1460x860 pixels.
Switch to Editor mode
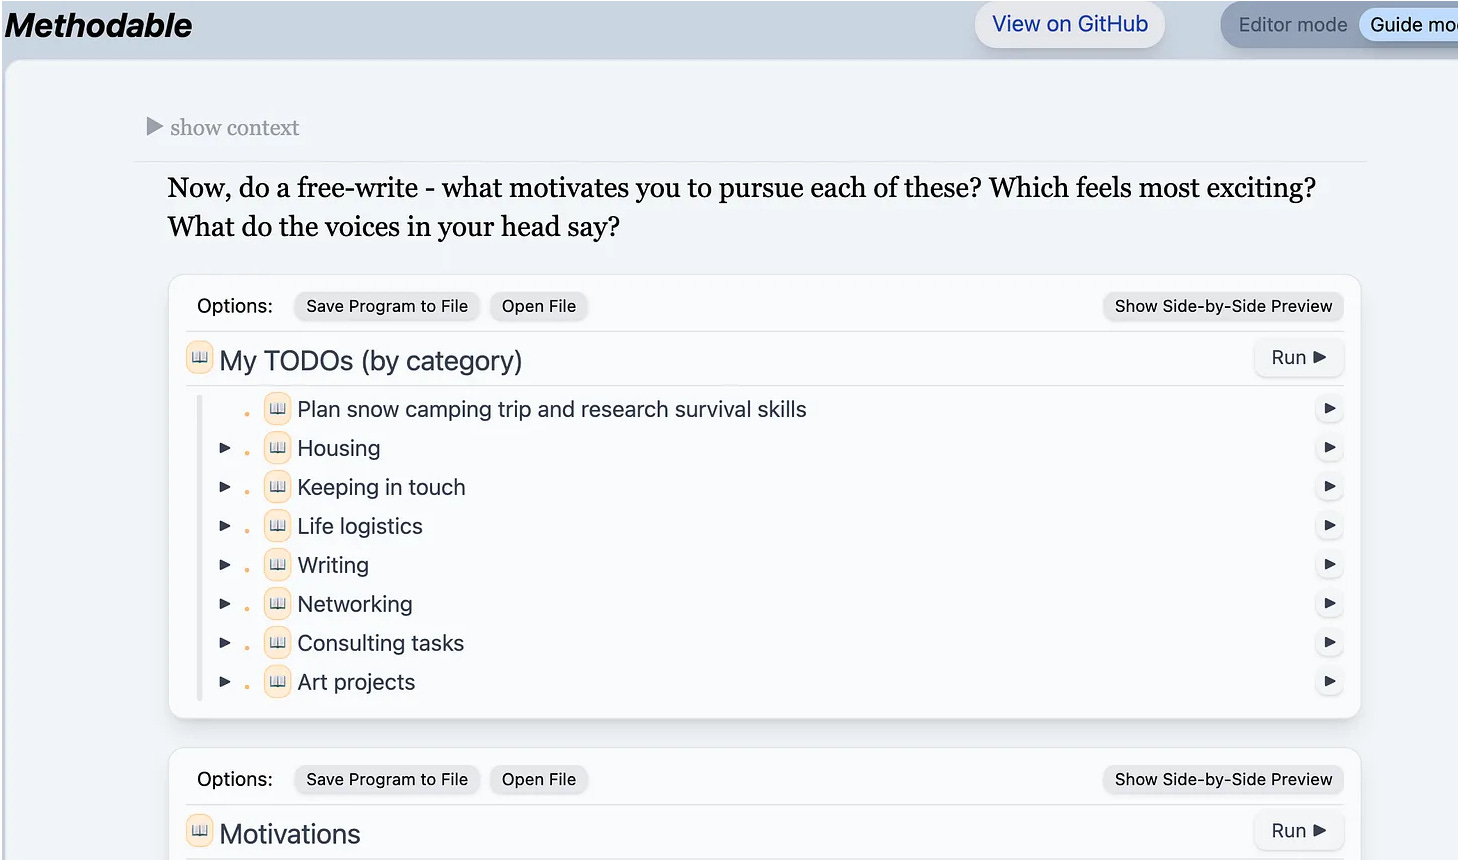point(1292,25)
